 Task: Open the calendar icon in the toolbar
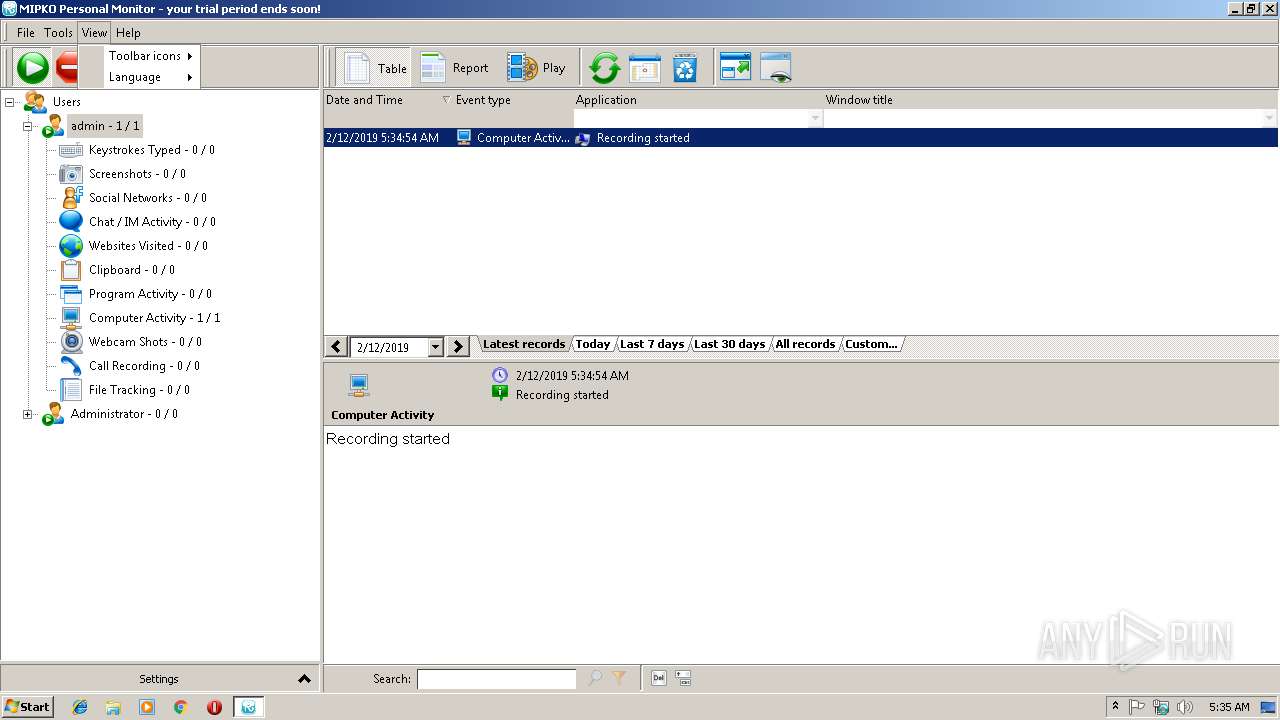645,68
